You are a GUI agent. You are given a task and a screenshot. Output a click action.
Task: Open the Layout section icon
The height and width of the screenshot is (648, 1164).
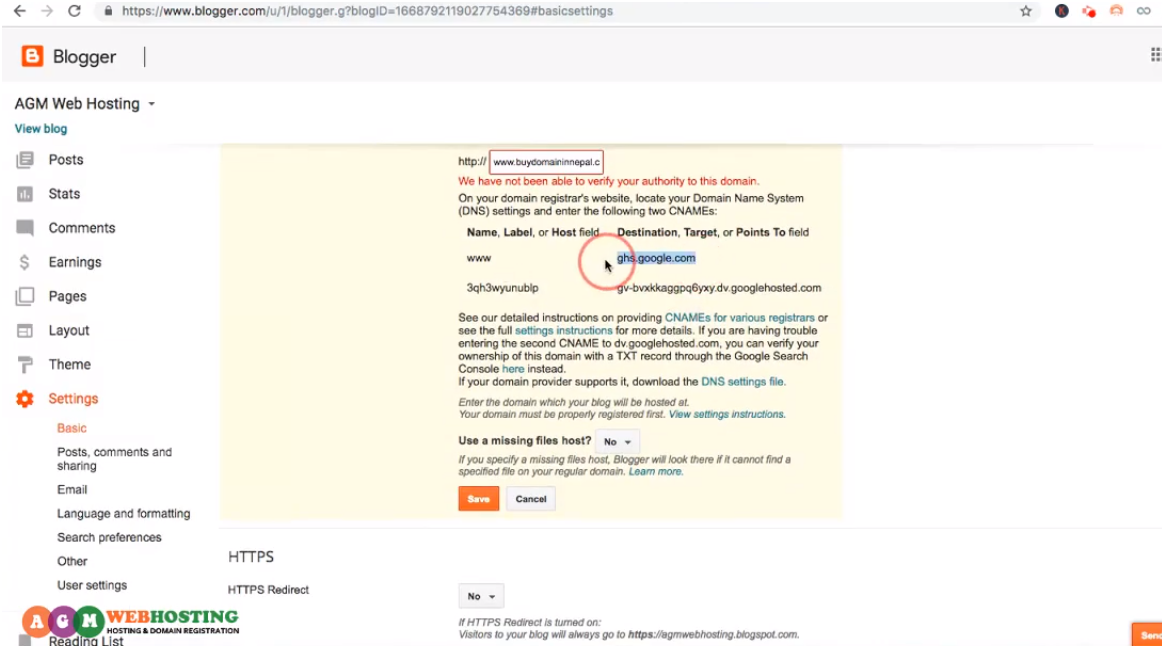coord(24,330)
